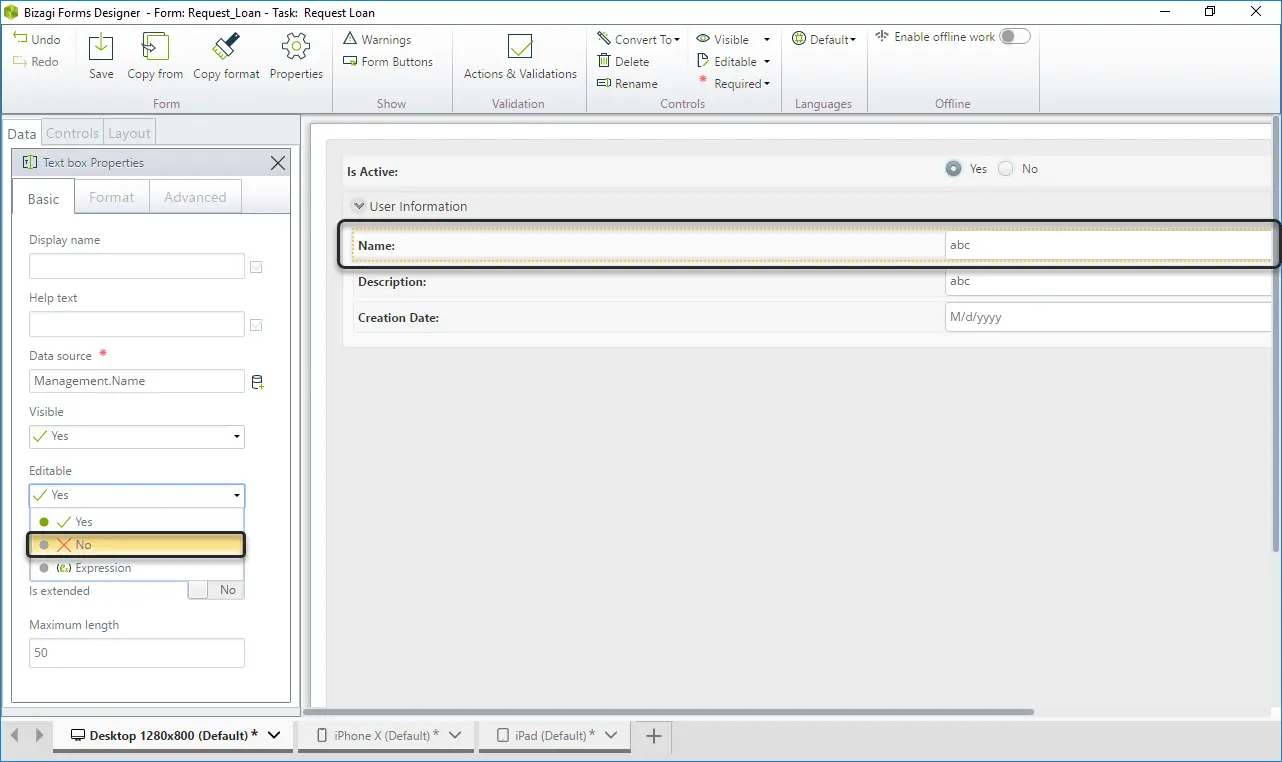
Task: Click the Is Active label
Action: click(x=372, y=172)
